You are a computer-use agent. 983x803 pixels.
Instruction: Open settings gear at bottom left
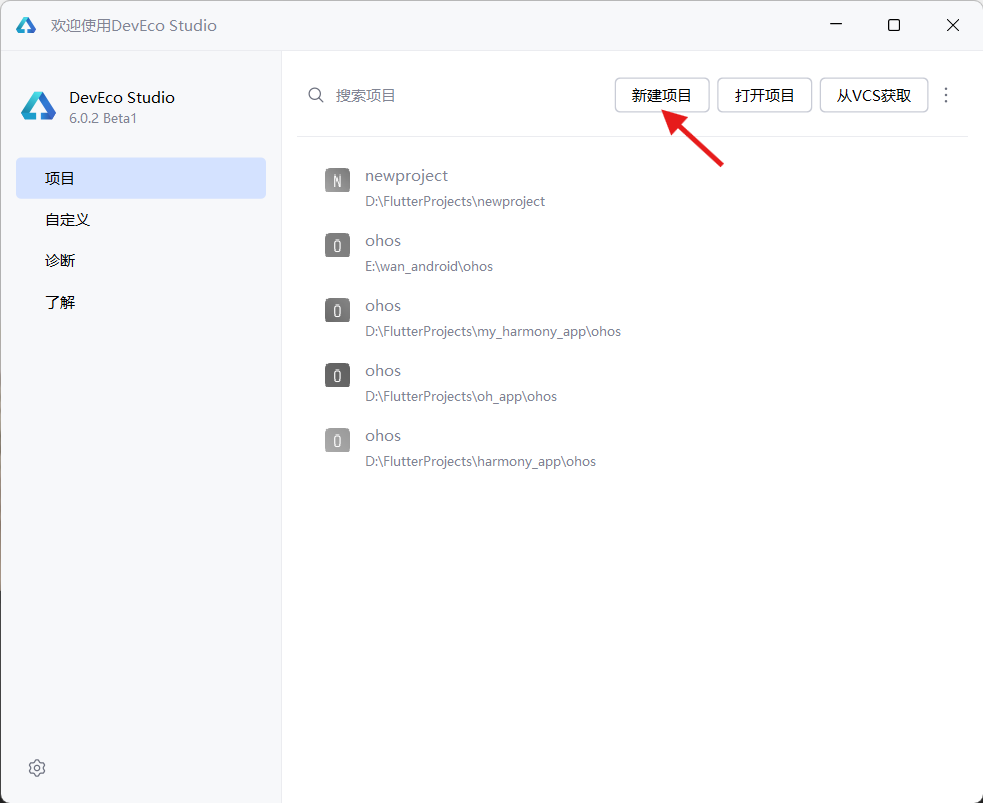[x=37, y=768]
